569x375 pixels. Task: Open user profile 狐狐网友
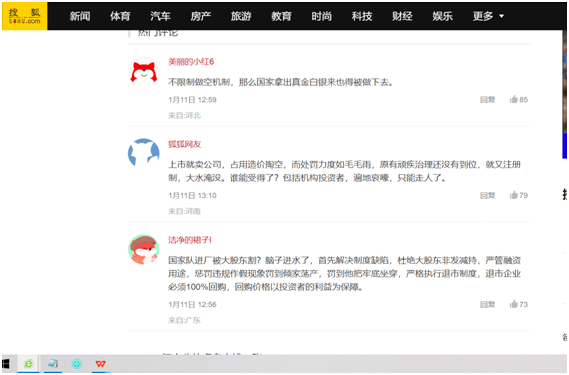(184, 144)
